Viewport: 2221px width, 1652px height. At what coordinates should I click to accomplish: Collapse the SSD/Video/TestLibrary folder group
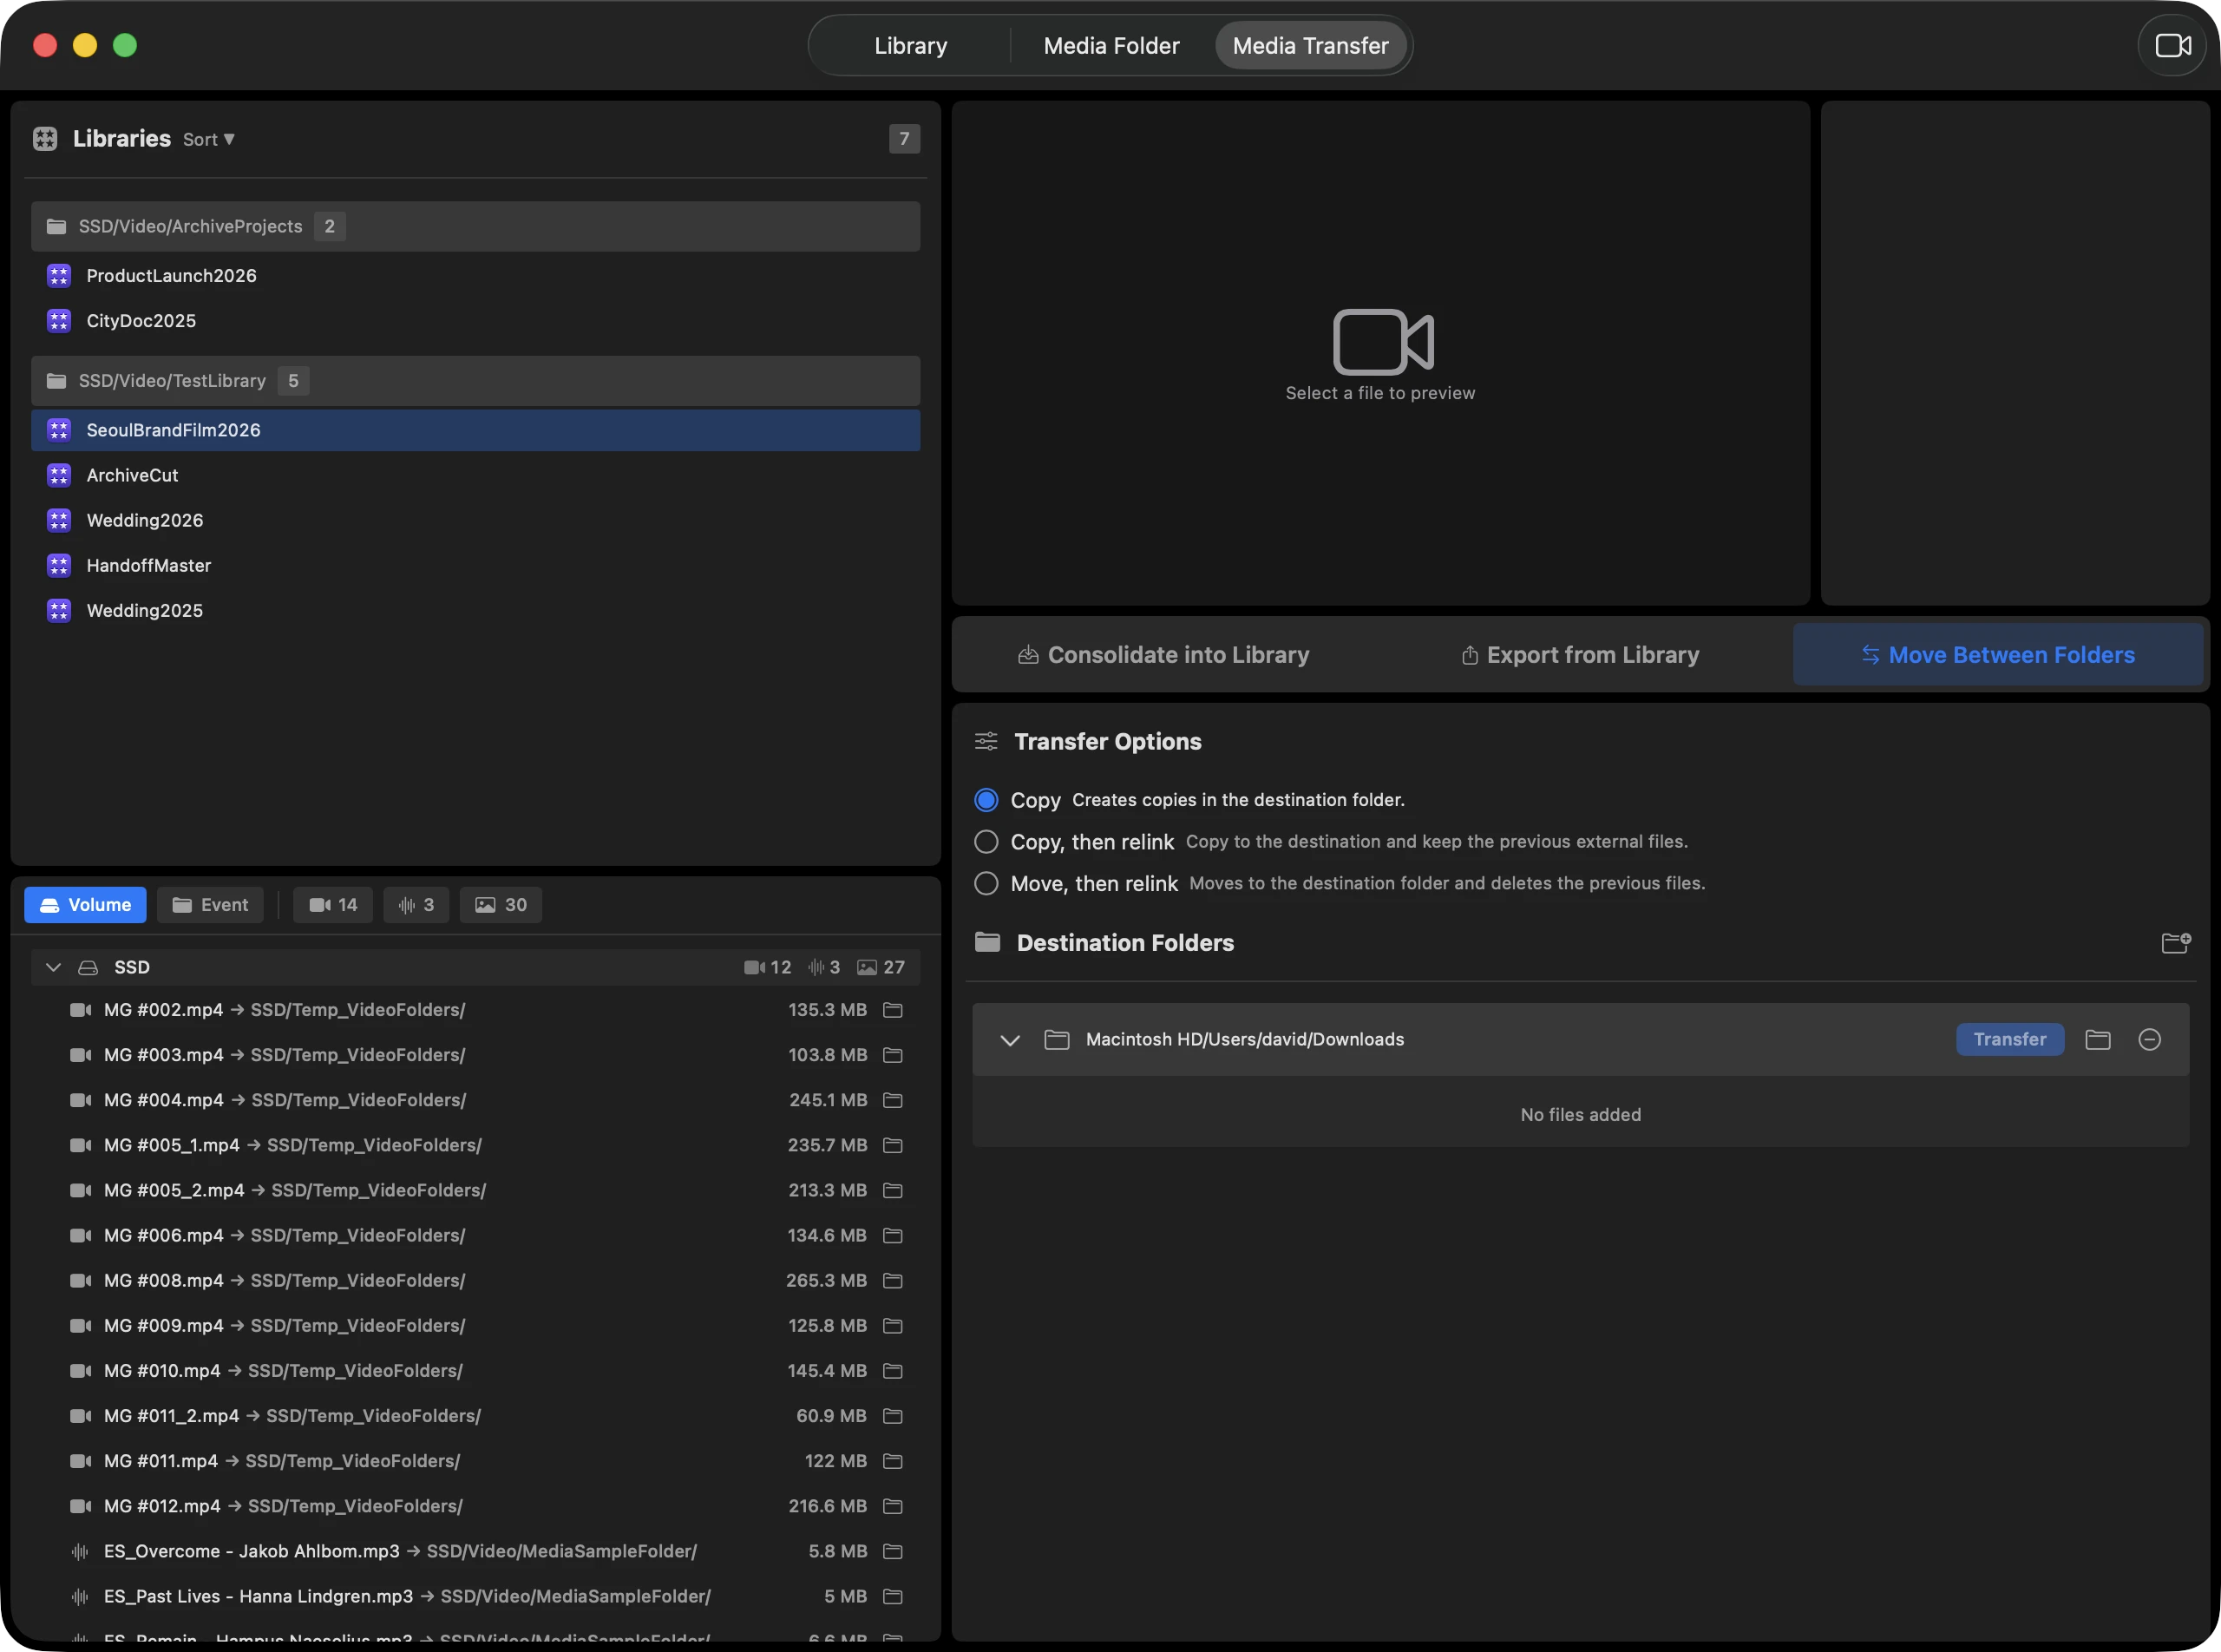pos(476,381)
